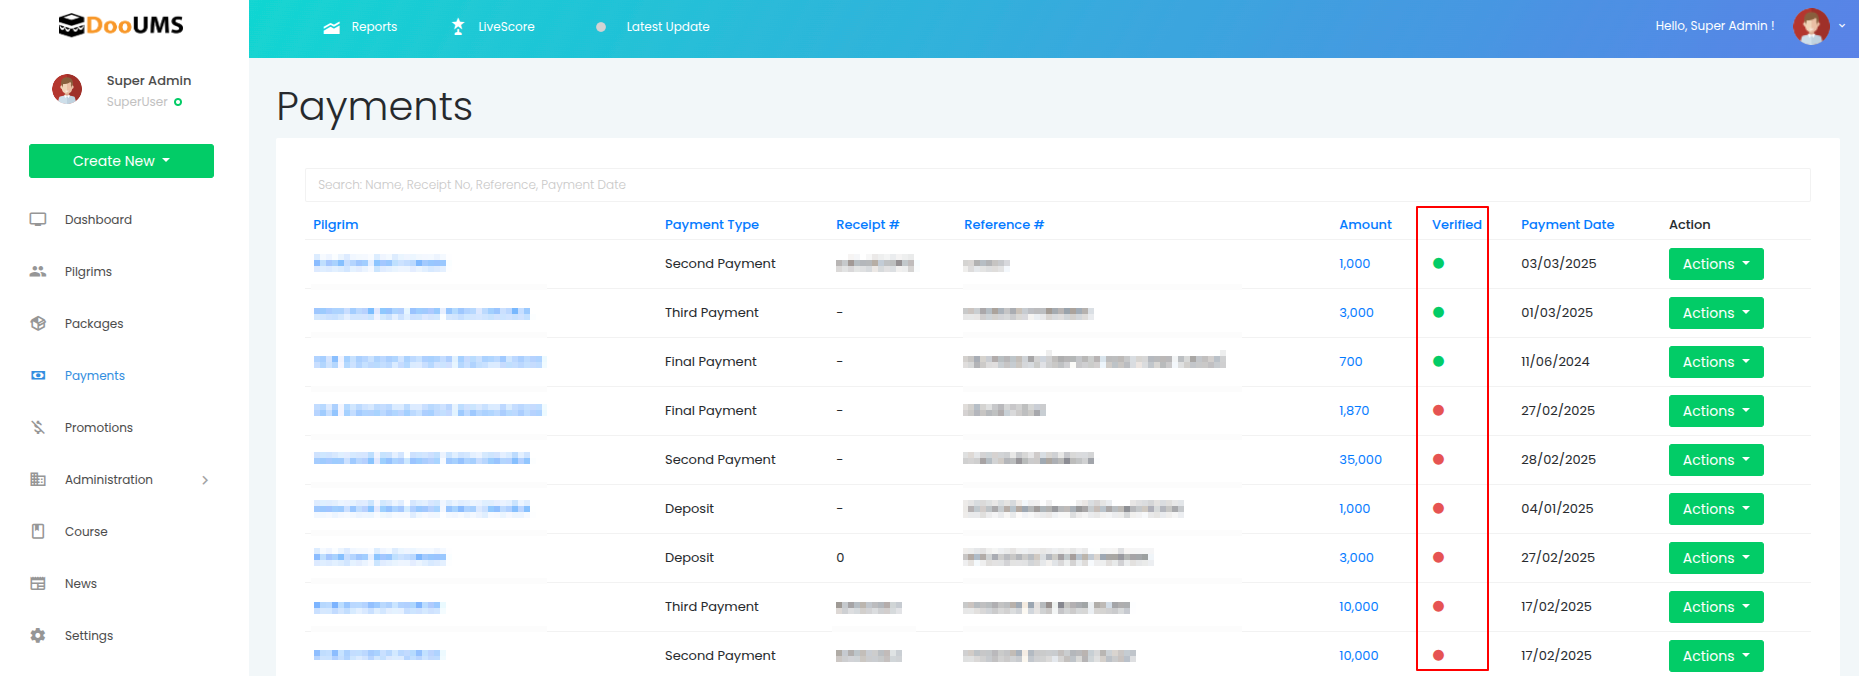Open Actions dropdown for 3,000 Deposit on 27/02/2025
This screenshot has height=676, width=1859.
[1716, 558]
